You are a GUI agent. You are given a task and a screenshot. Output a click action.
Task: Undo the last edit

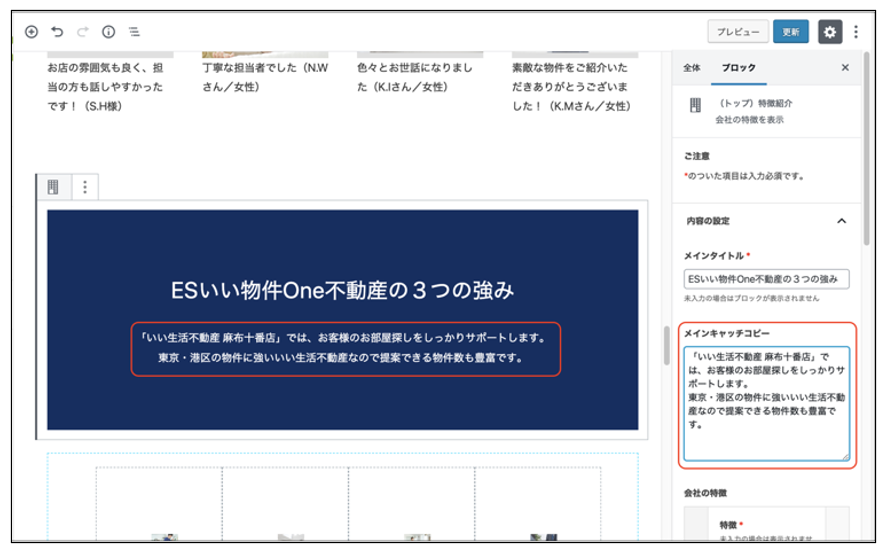point(57,32)
